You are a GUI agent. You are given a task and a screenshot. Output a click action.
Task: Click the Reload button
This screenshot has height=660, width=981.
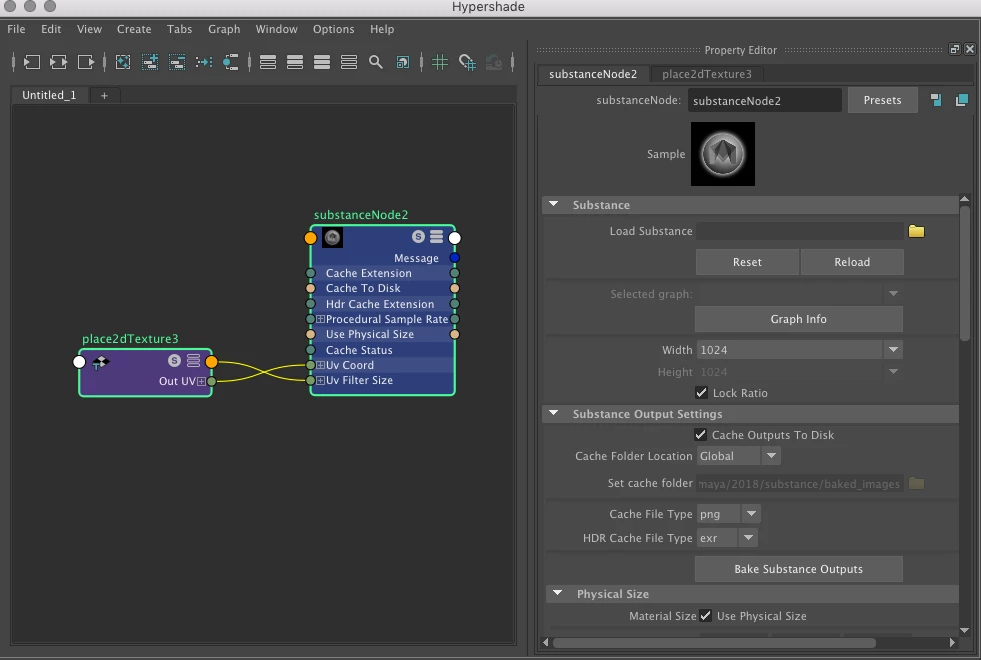[852, 262]
